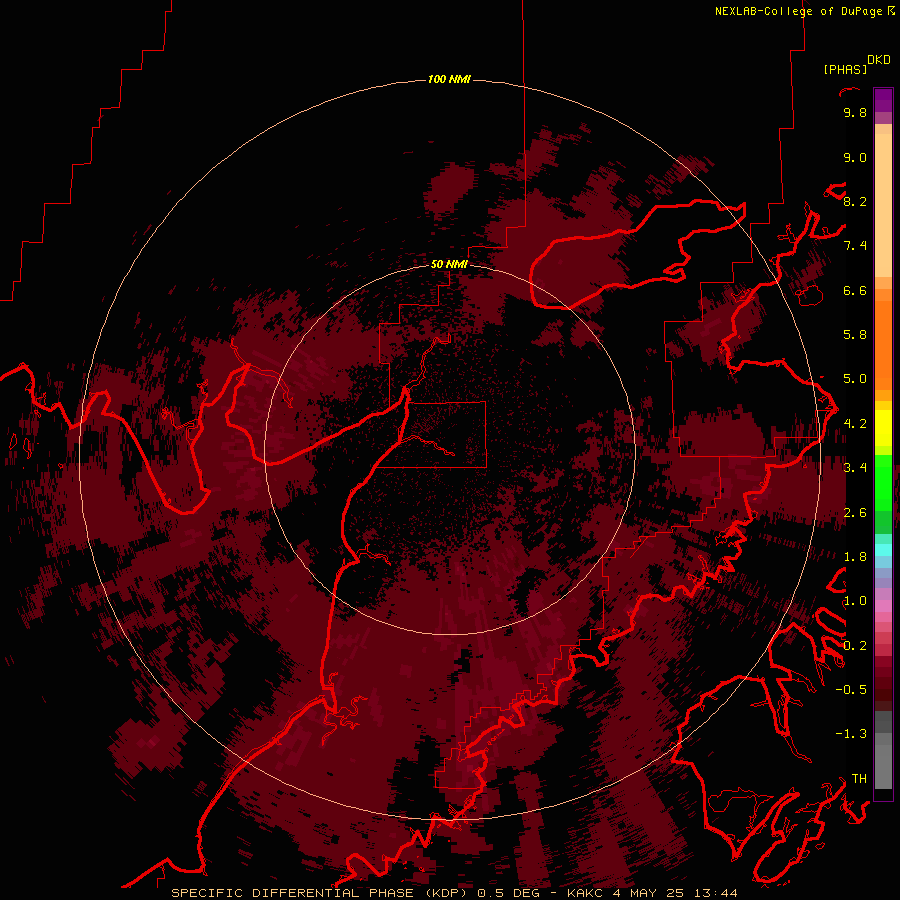Screen dimensions: 900x900
Task: Click the DKD label above the color bar
Action: pos(879,60)
